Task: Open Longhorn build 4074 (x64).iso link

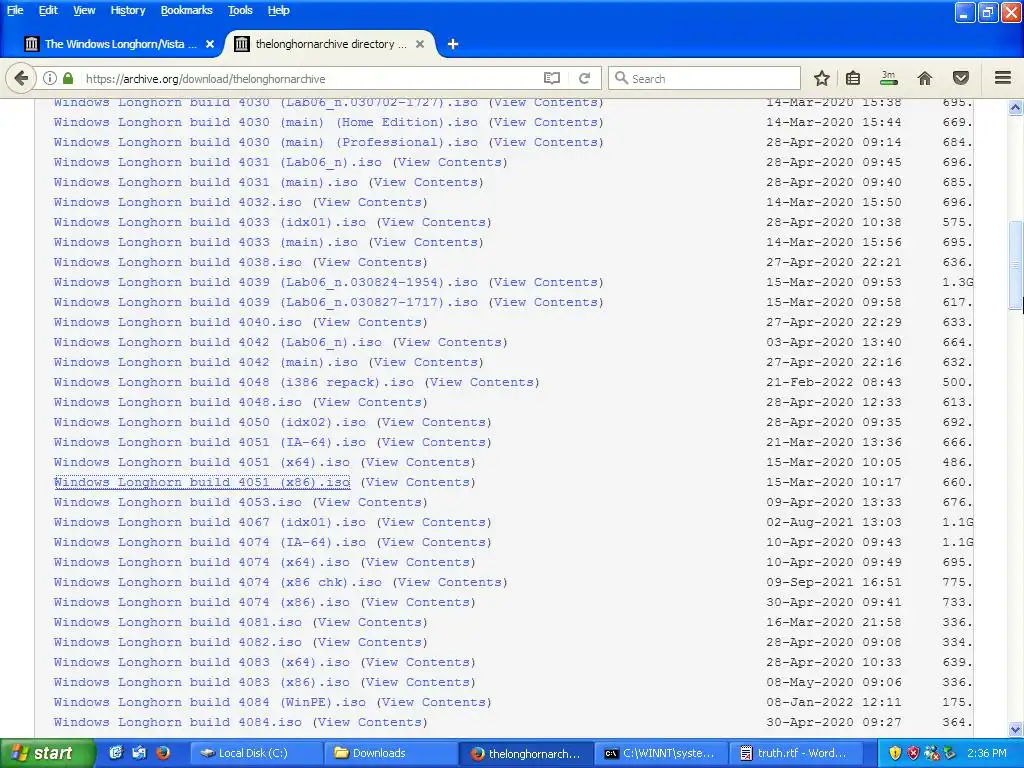Action: (202, 562)
